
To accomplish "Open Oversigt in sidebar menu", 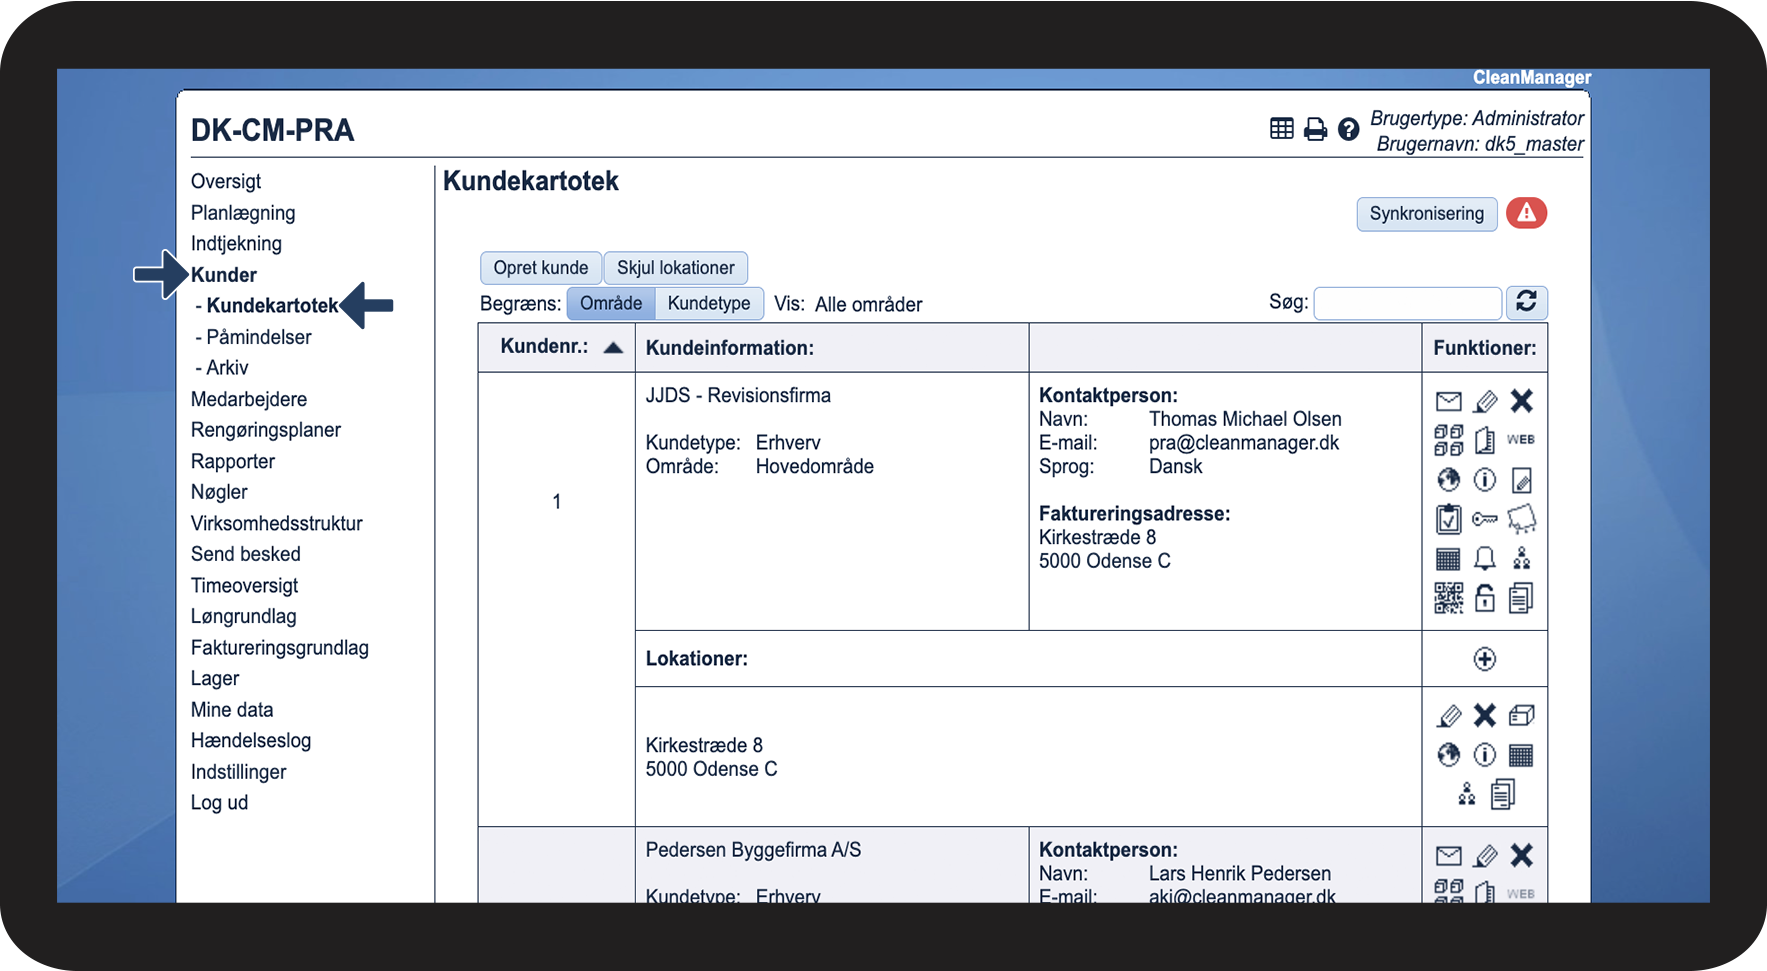I will click(x=226, y=181).
